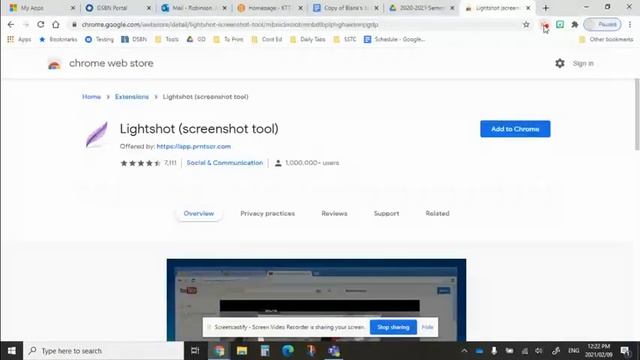Select the Overview tab

(199, 213)
